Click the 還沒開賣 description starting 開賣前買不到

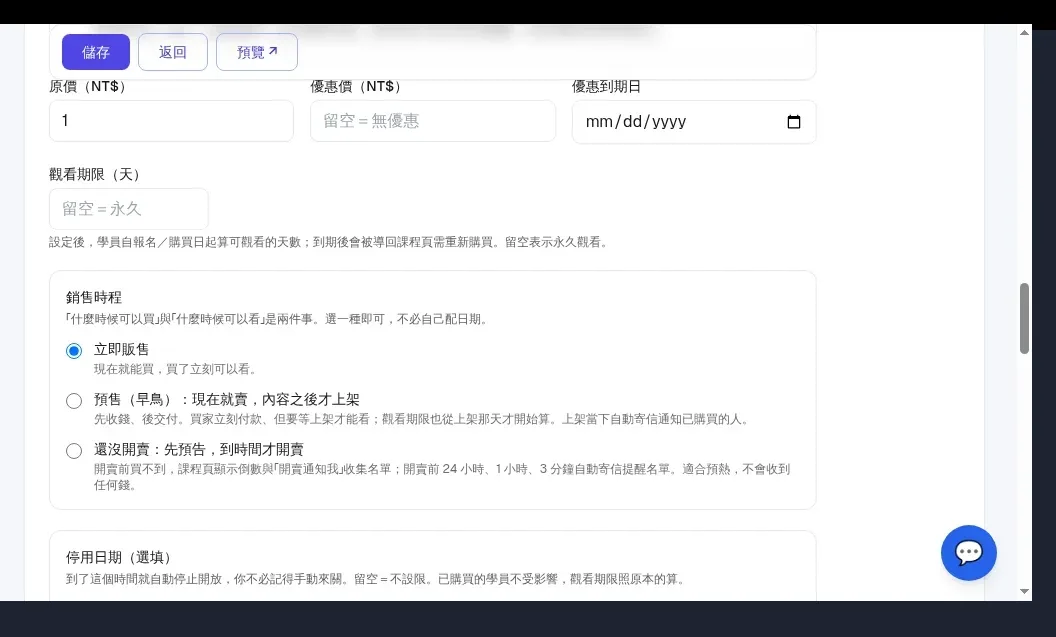point(442,477)
